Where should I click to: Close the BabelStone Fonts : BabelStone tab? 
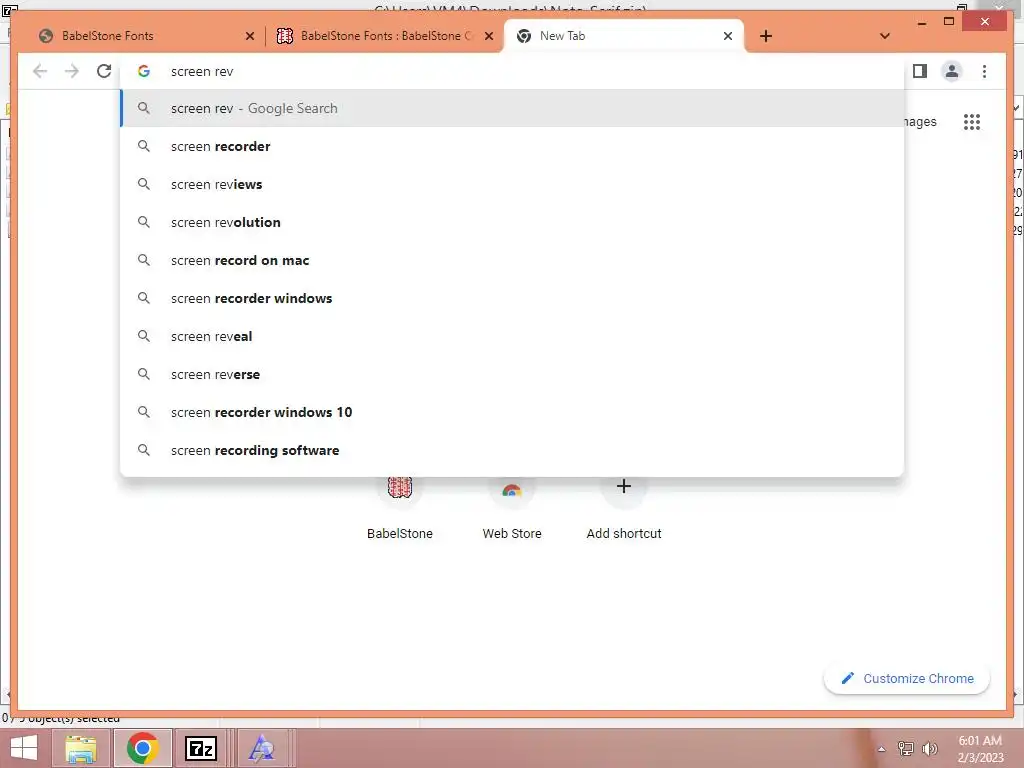[488, 36]
